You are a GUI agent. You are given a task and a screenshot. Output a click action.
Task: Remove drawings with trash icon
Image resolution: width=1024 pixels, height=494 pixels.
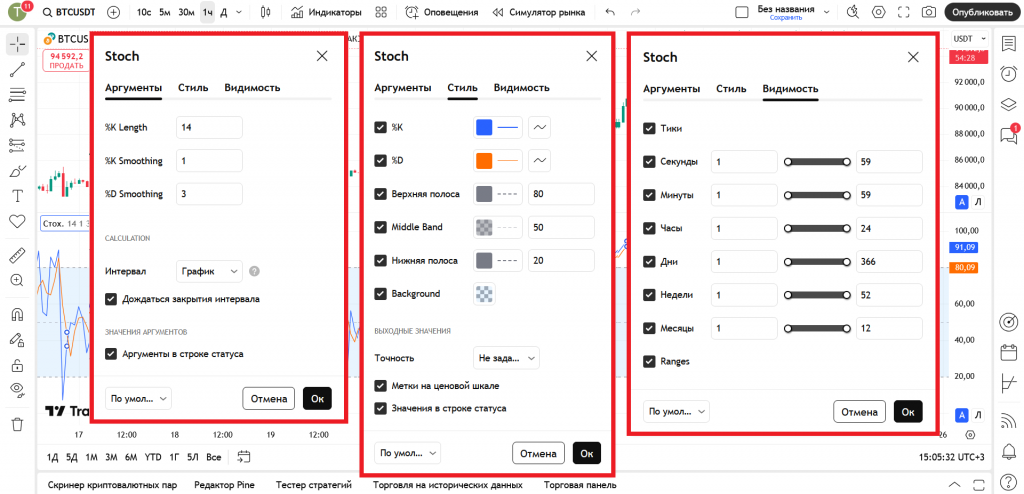18,424
